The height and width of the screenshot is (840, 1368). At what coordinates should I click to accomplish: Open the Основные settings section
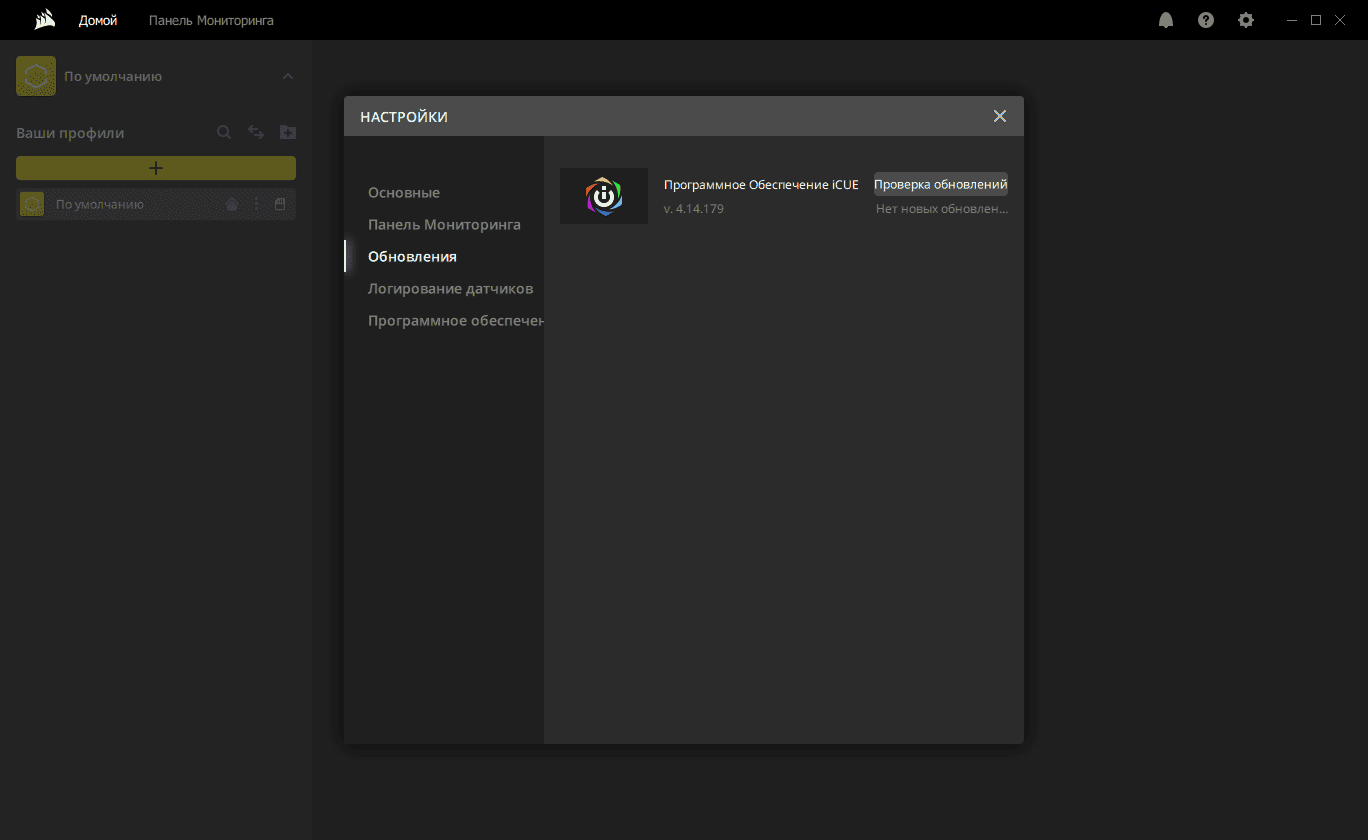click(404, 192)
